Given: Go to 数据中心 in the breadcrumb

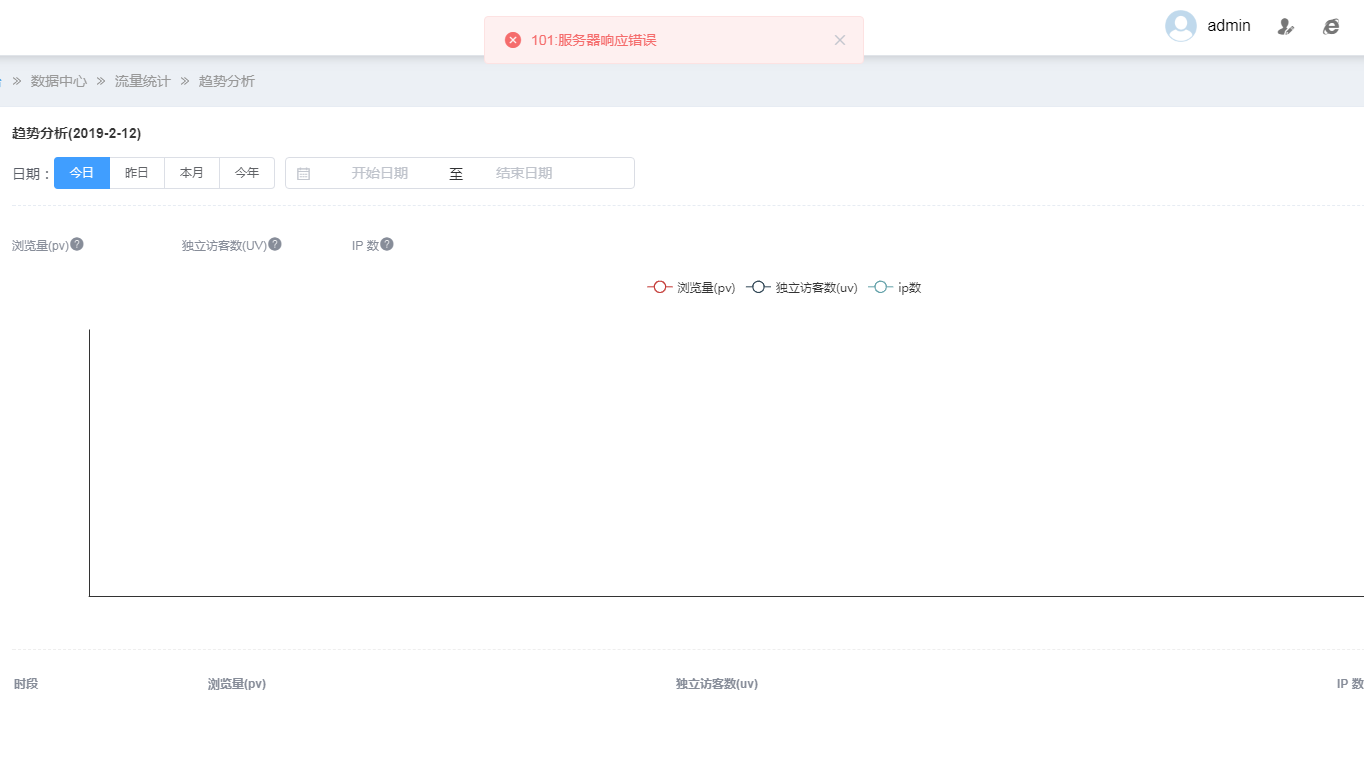Looking at the screenshot, I should pos(59,81).
